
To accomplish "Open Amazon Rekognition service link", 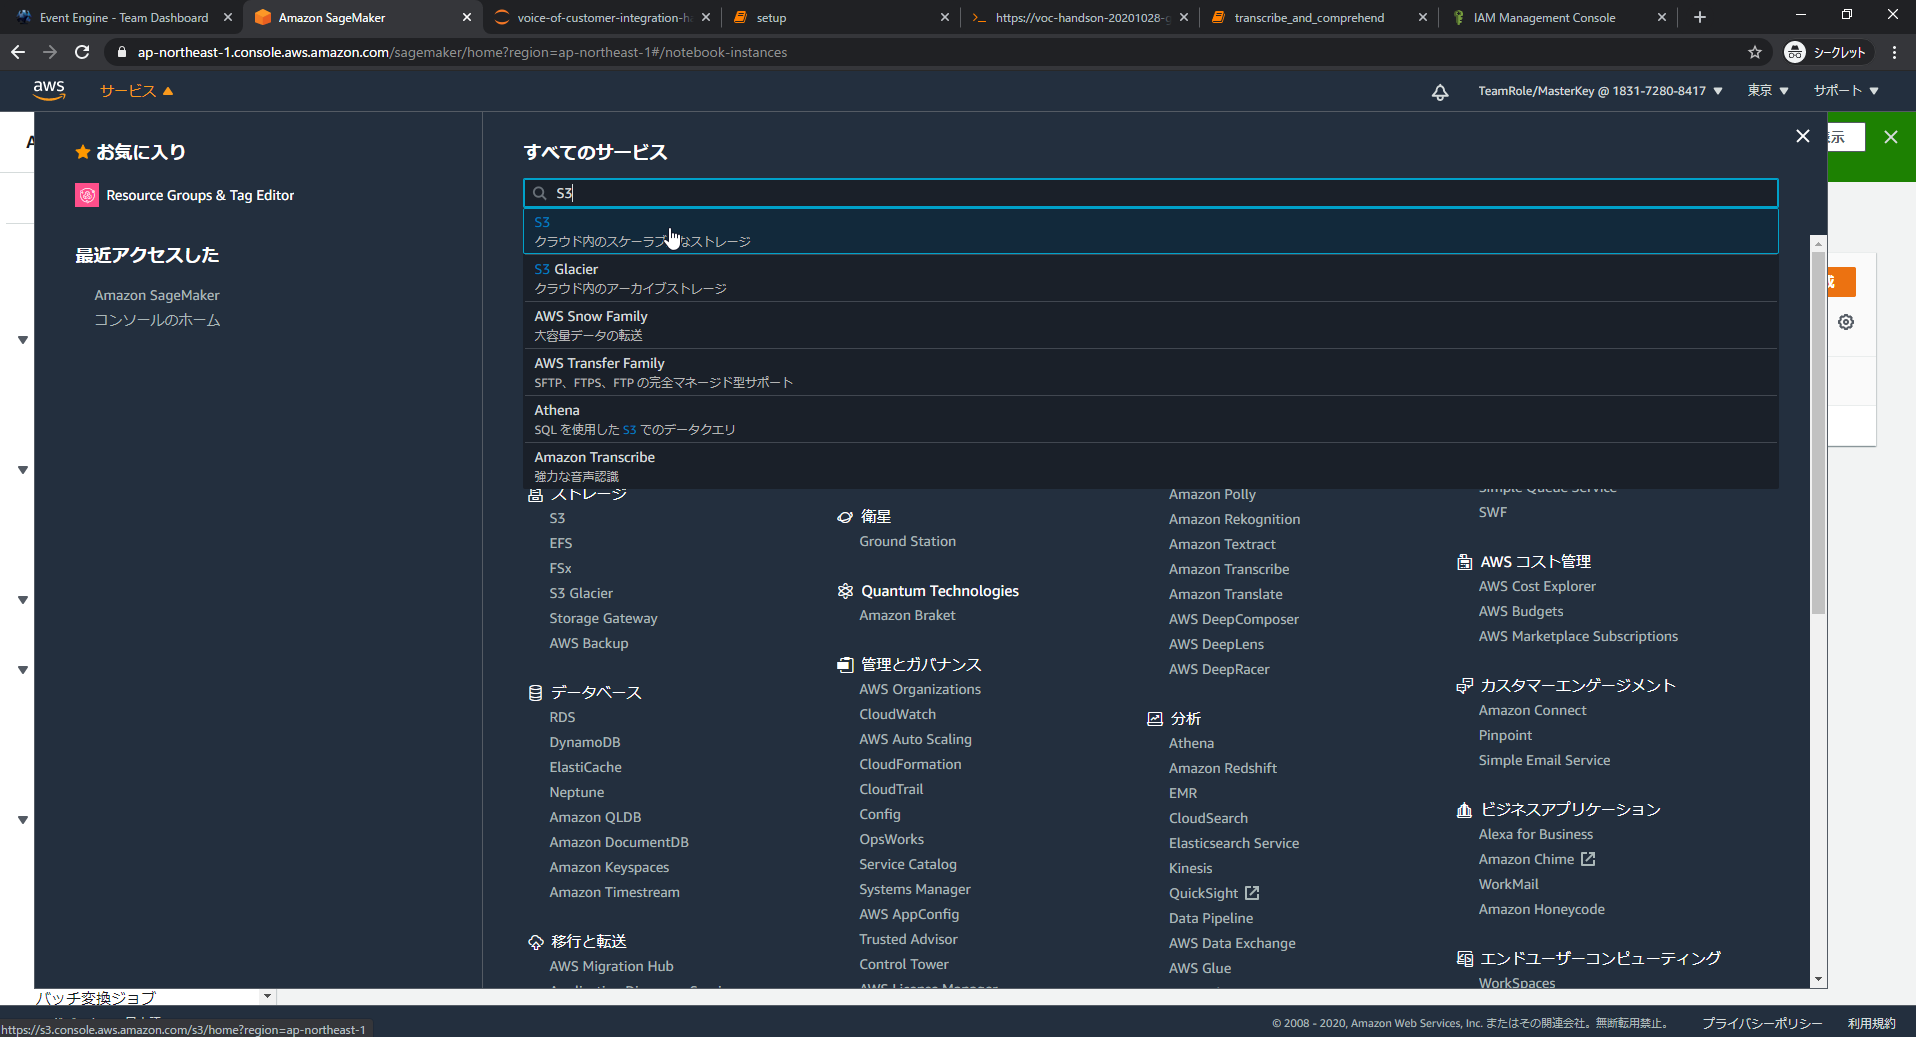I will (x=1234, y=519).
